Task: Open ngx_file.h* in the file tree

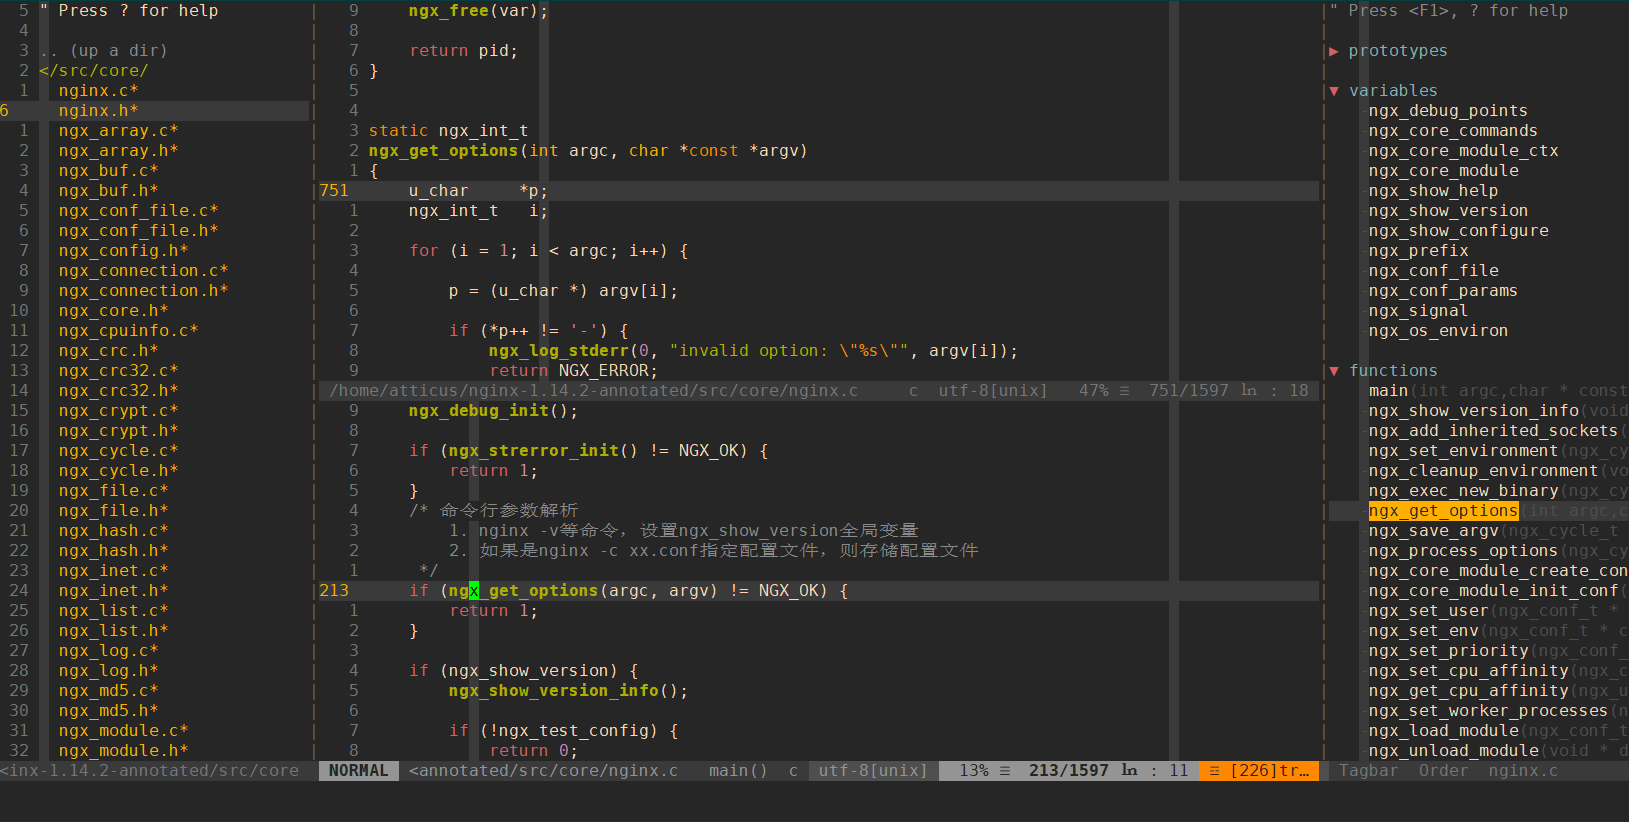Action: (113, 511)
